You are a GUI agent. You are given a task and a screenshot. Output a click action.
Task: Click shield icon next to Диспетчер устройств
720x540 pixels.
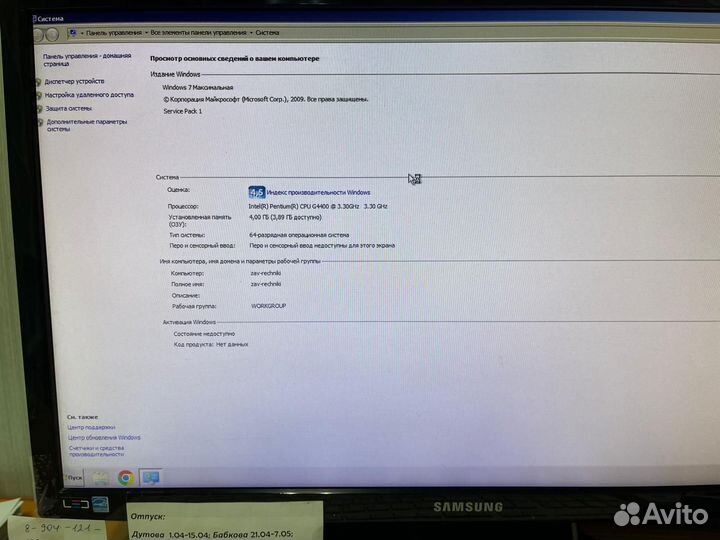[x=39, y=82]
